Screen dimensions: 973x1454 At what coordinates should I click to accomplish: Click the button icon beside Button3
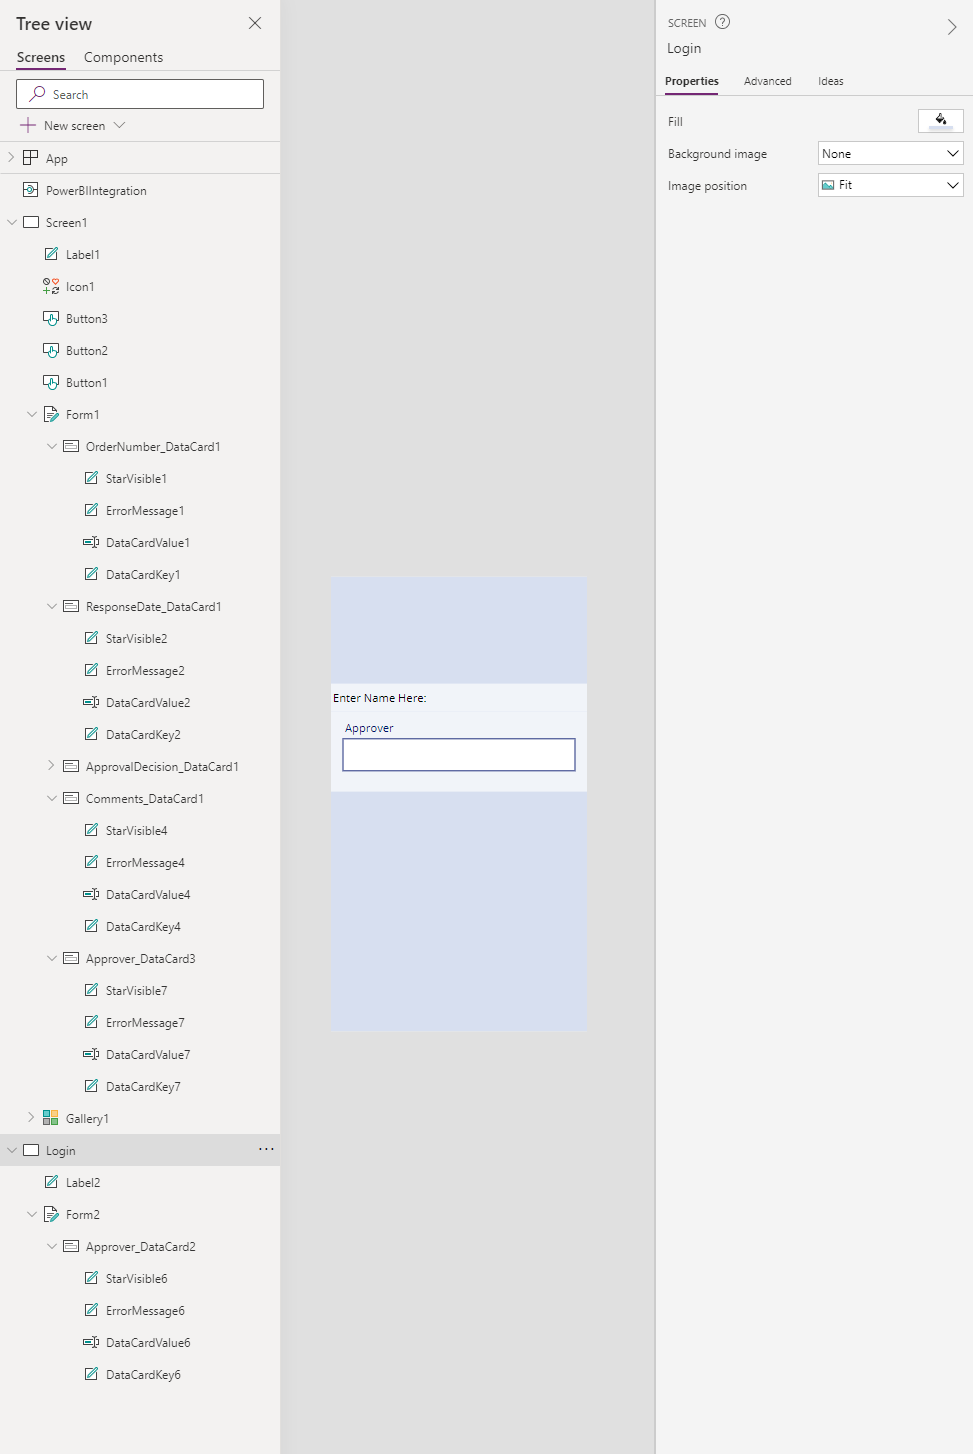[53, 318]
